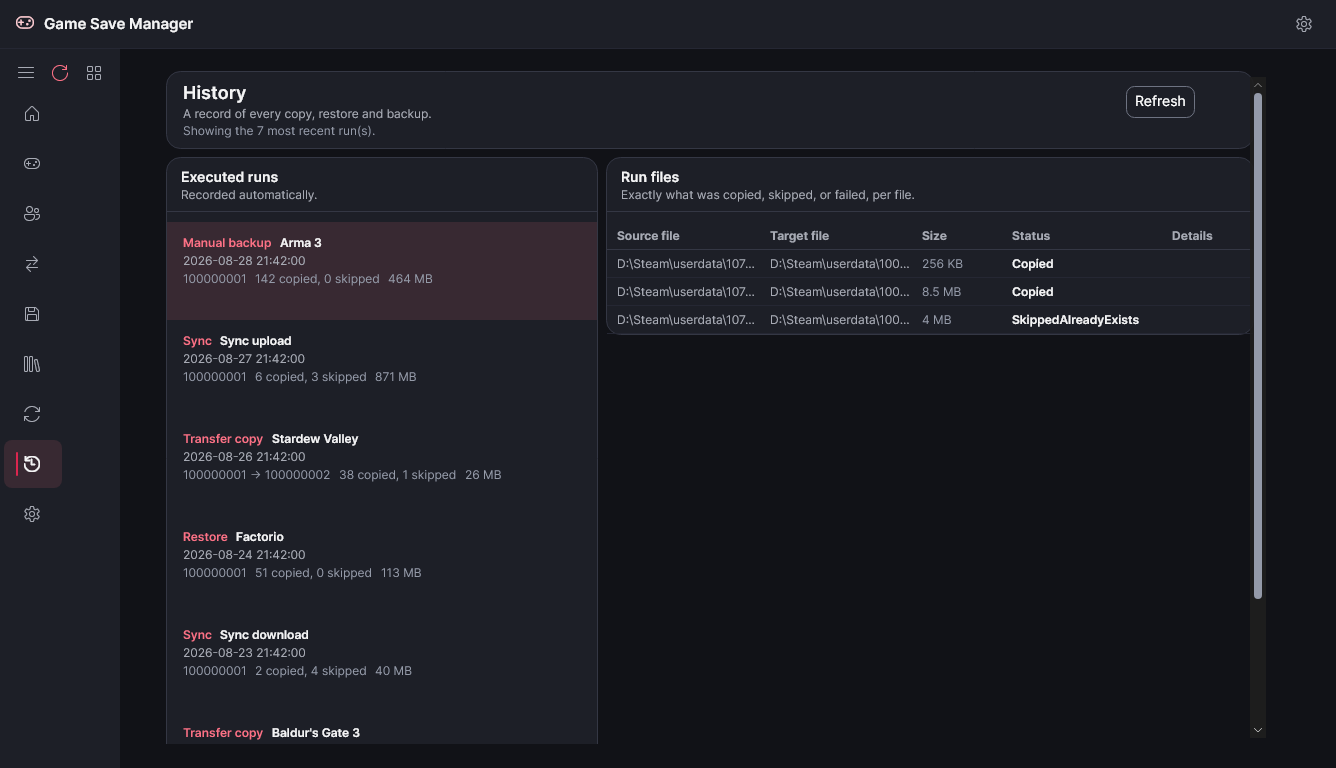
Task: Open the settings gear in the sidebar
Action: point(32,514)
